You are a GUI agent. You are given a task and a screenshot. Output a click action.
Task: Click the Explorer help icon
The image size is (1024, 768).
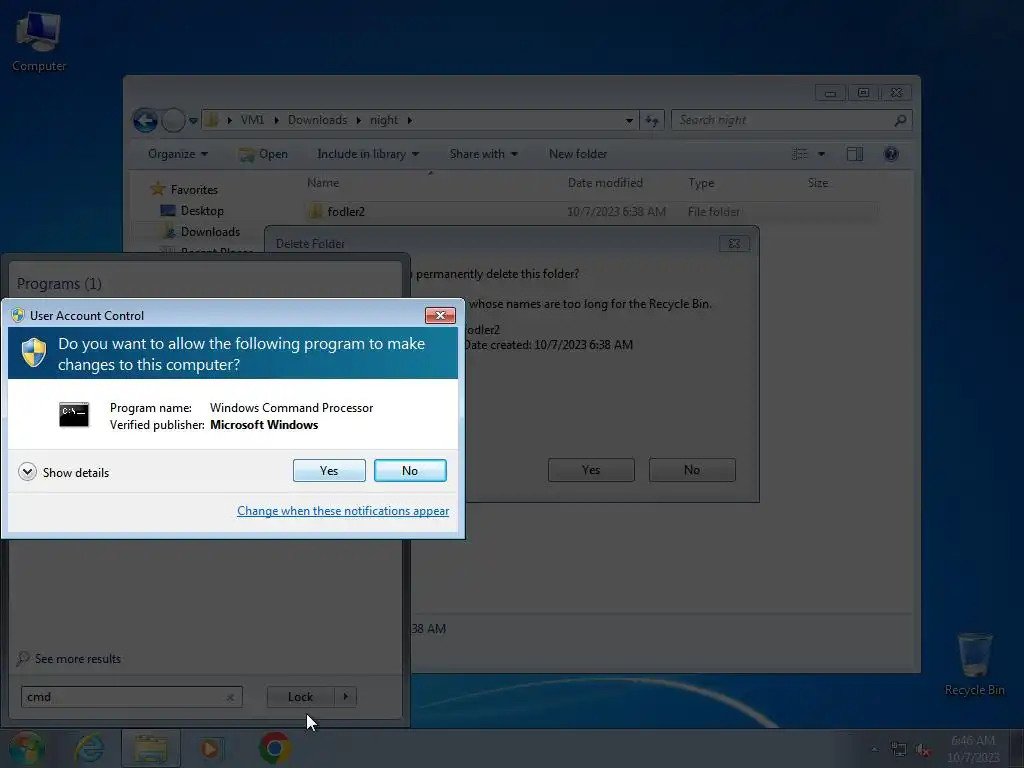pyautogui.click(x=891, y=154)
